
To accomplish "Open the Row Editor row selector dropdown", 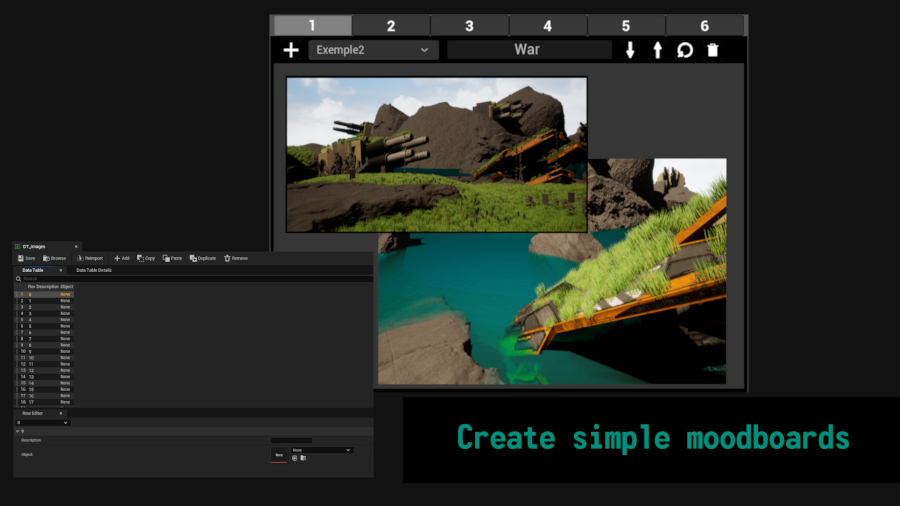I will point(42,423).
